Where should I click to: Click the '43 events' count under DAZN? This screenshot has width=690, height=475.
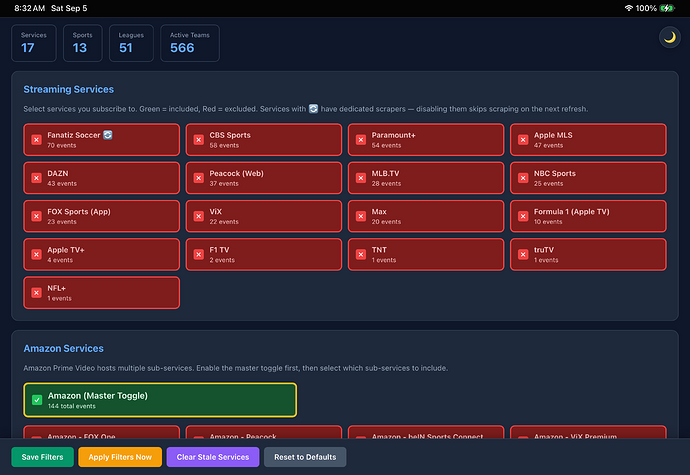pyautogui.click(x=62, y=184)
